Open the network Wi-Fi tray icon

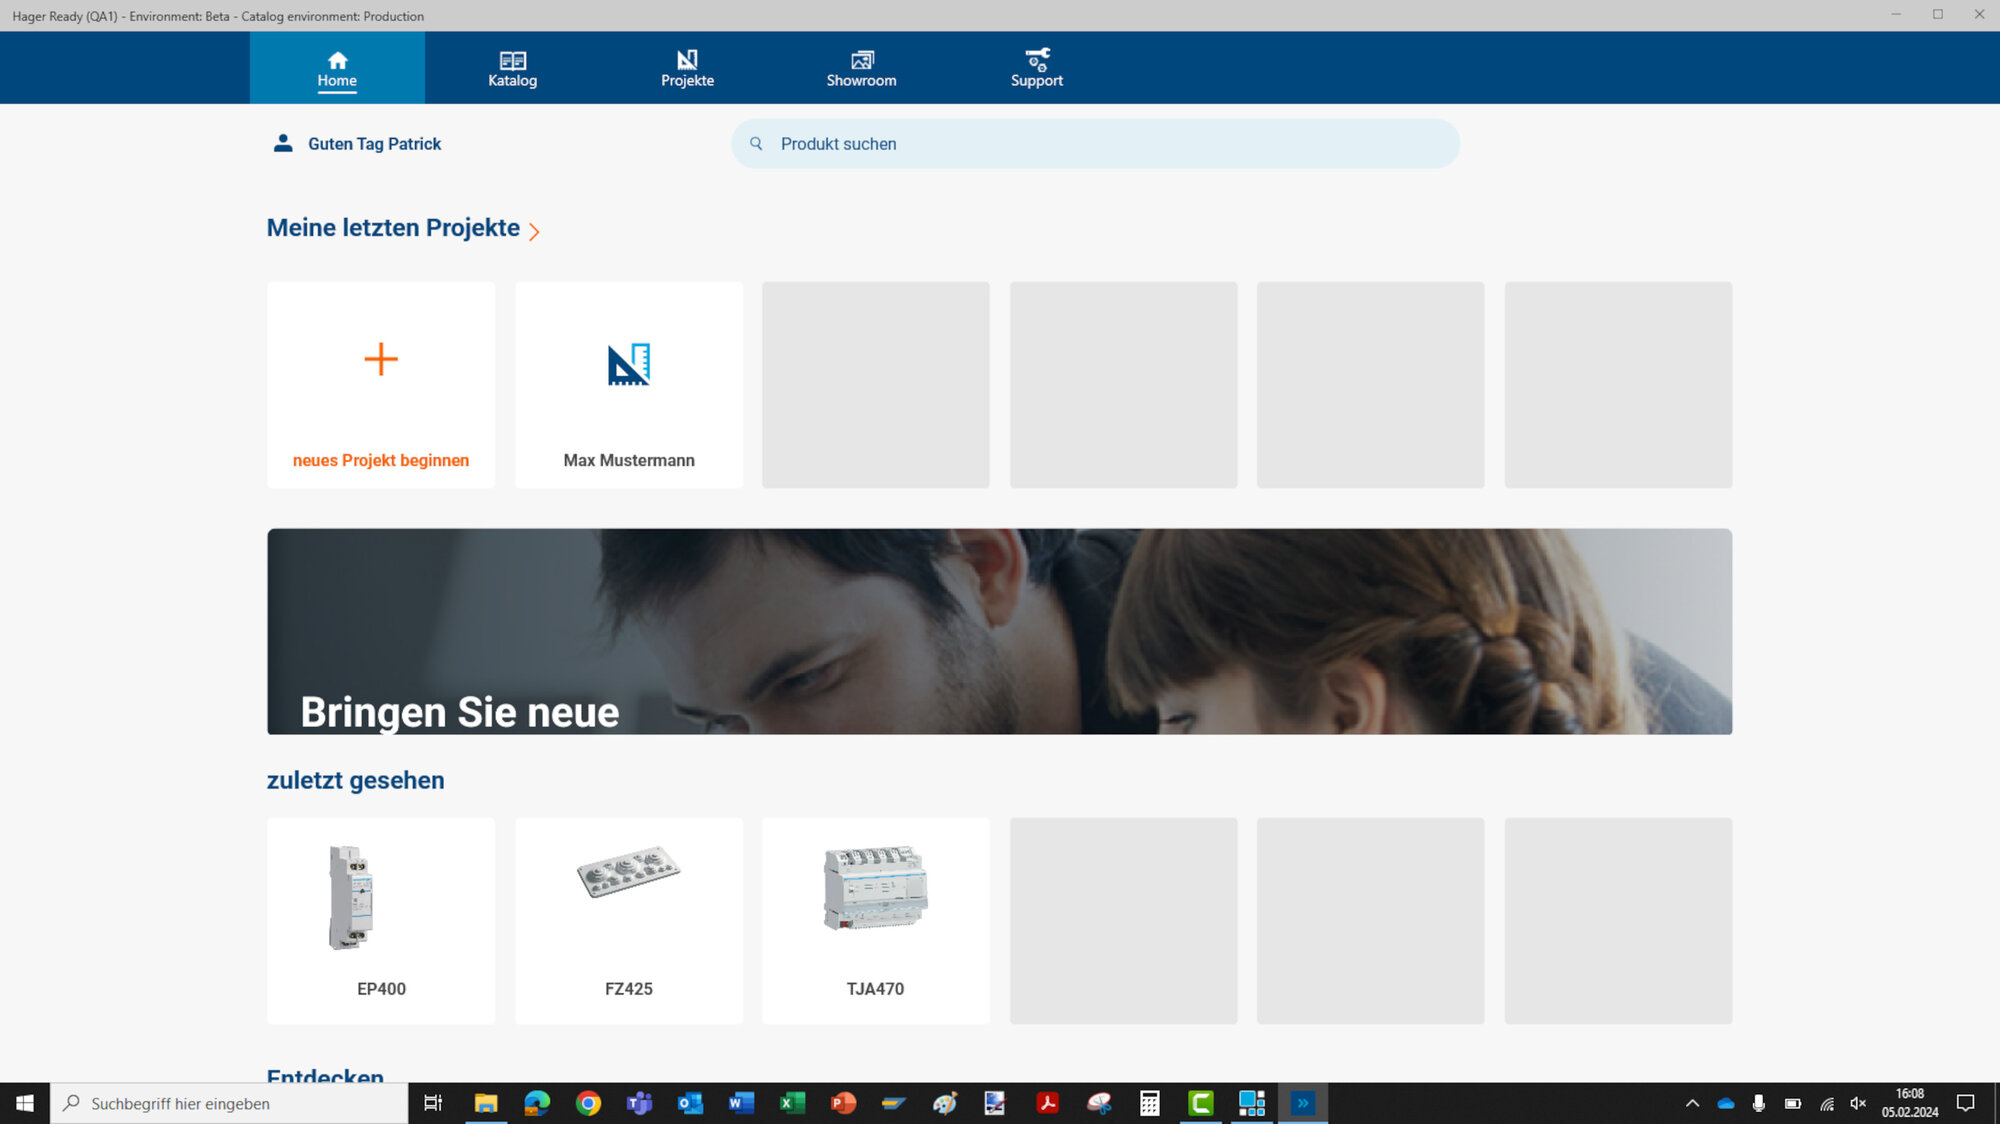[1827, 1103]
